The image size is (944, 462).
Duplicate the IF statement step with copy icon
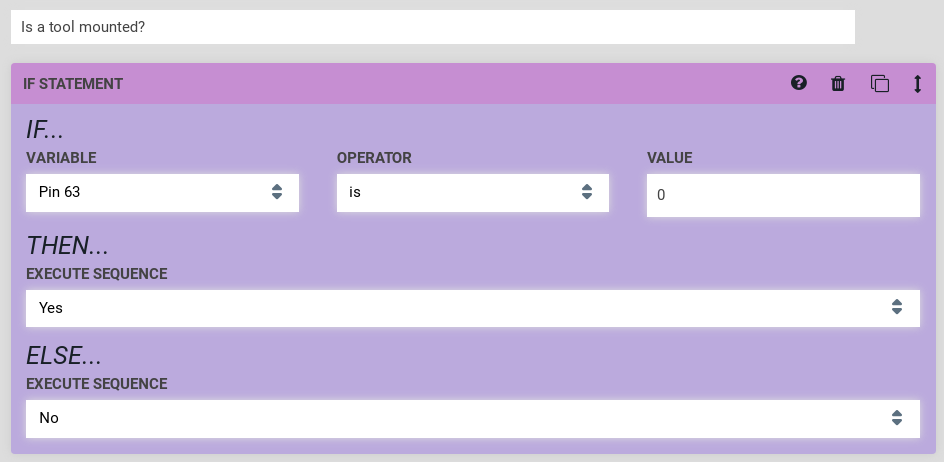(x=879, y=84)
